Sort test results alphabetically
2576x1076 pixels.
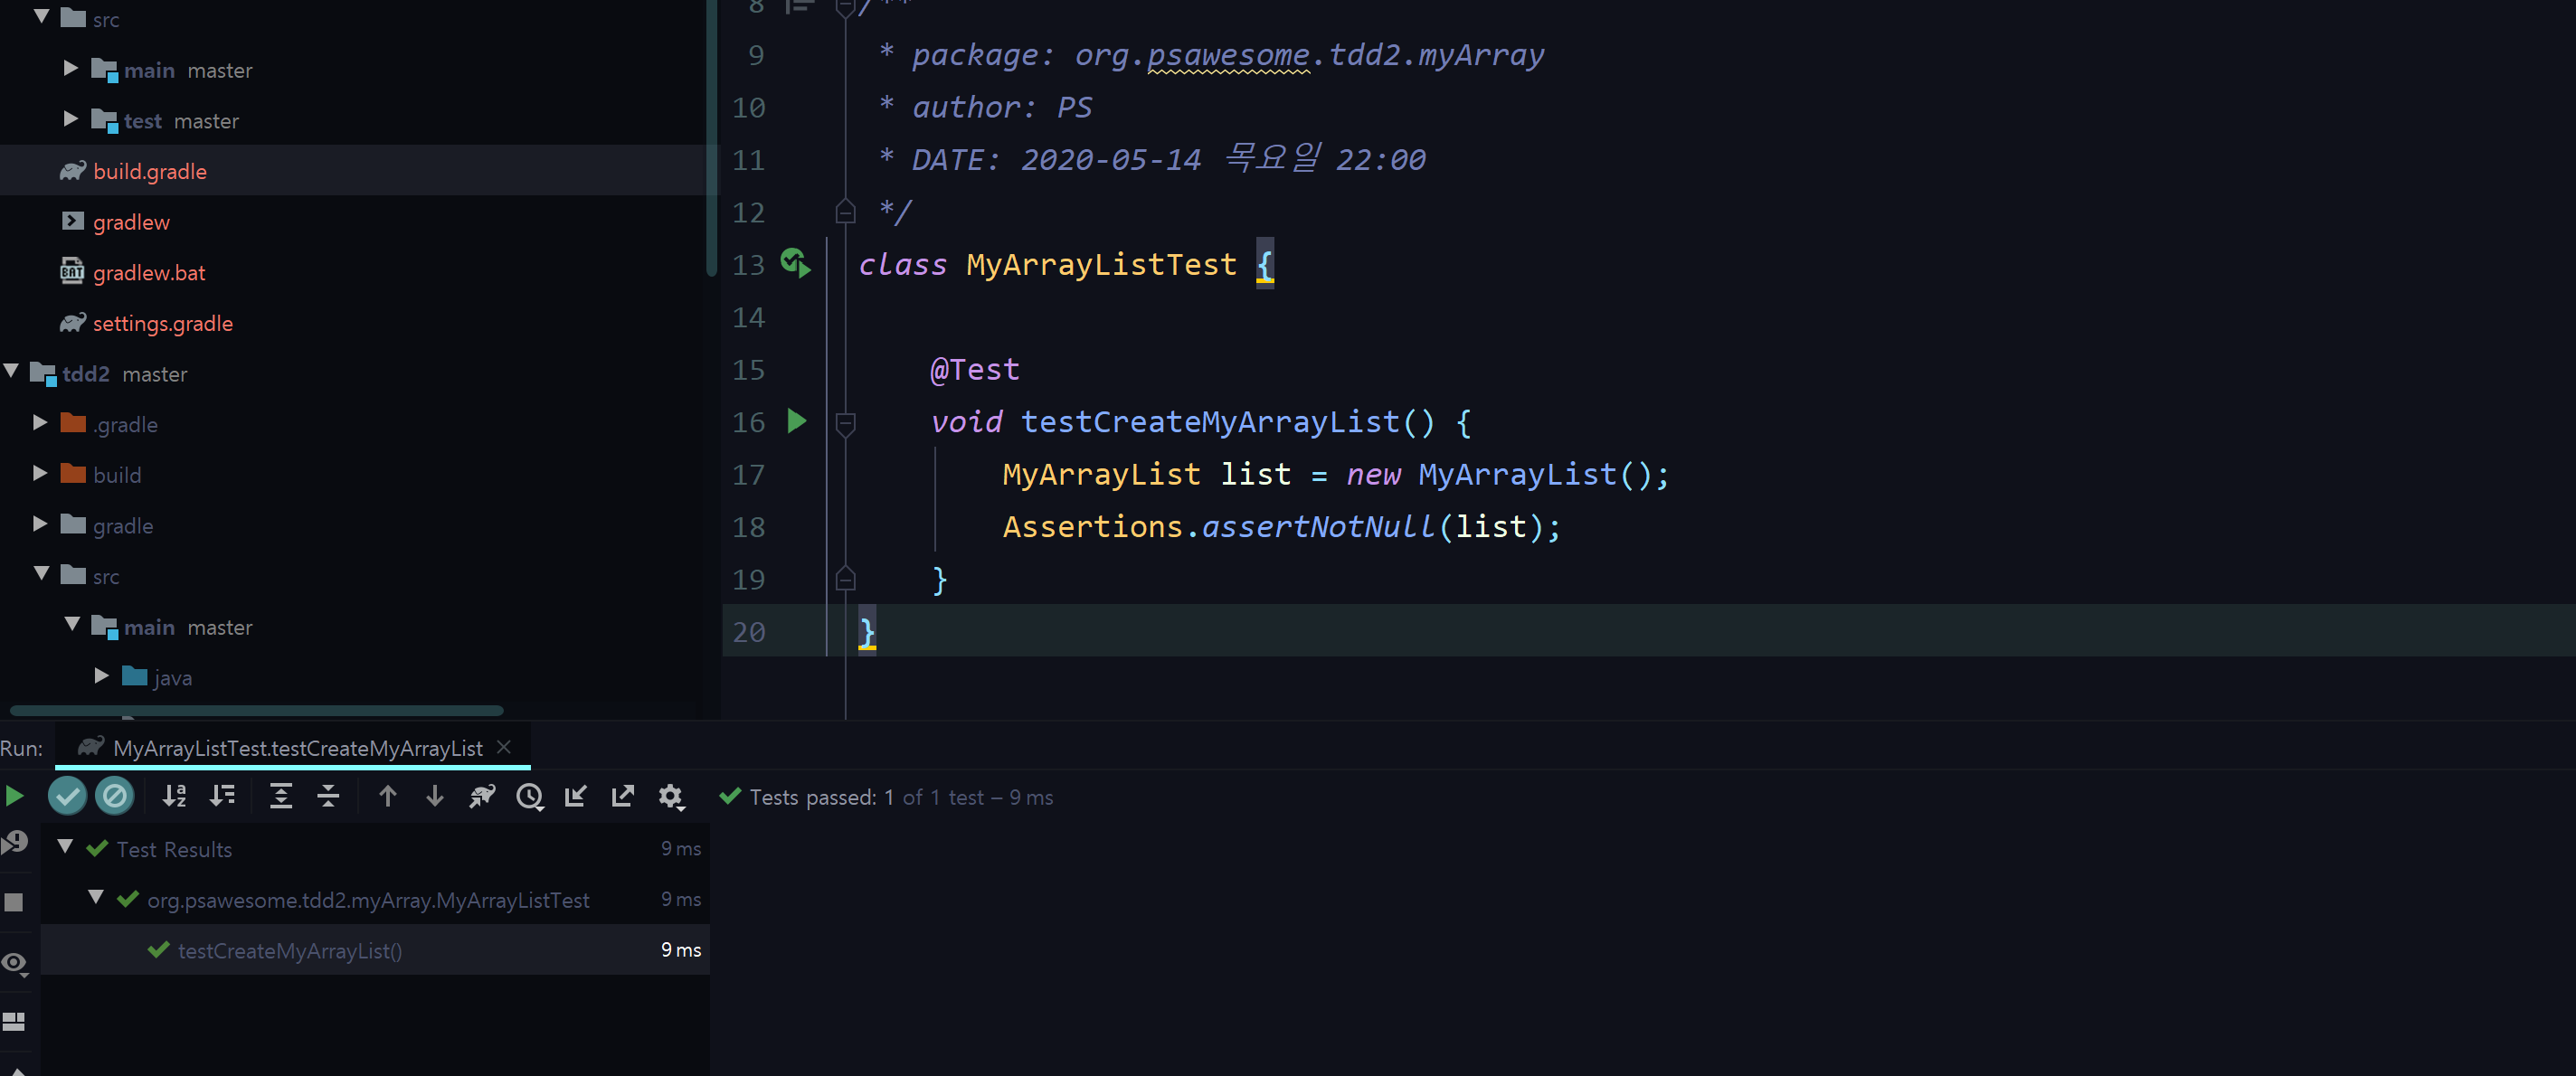tap(175, 796)
